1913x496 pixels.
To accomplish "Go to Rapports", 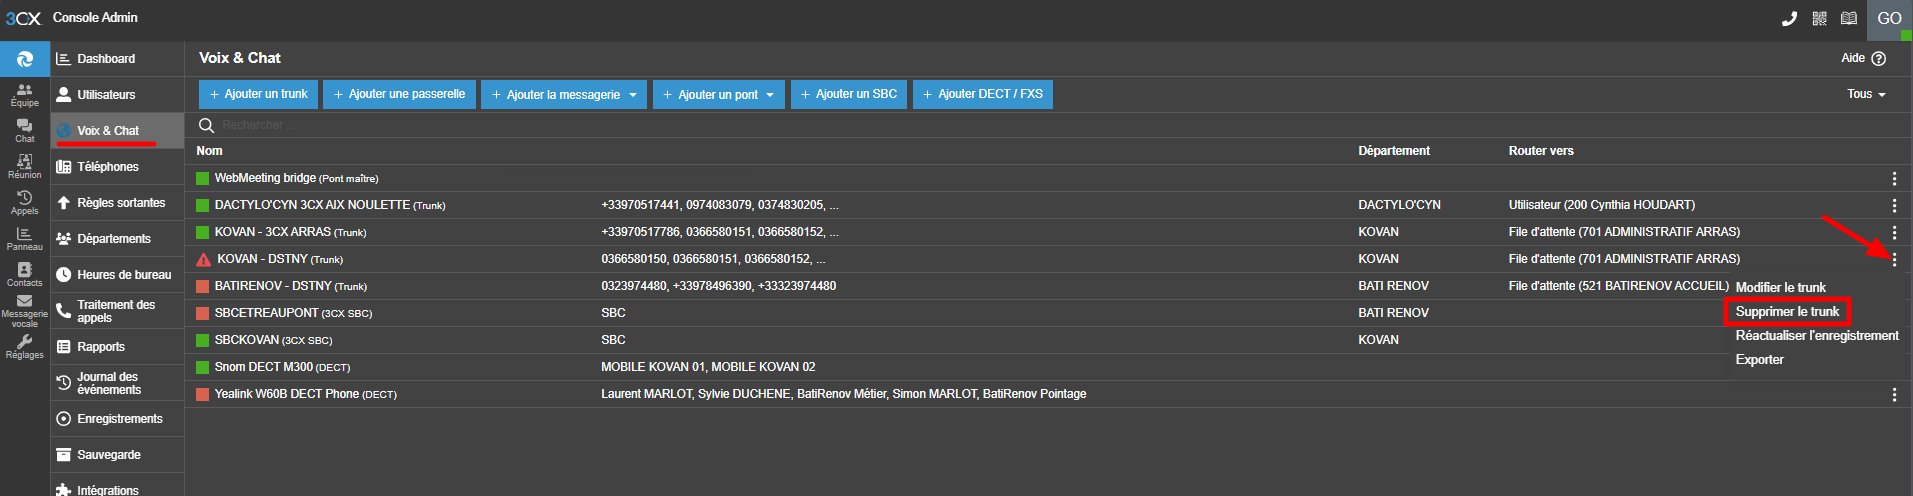I will coord(117,347).
